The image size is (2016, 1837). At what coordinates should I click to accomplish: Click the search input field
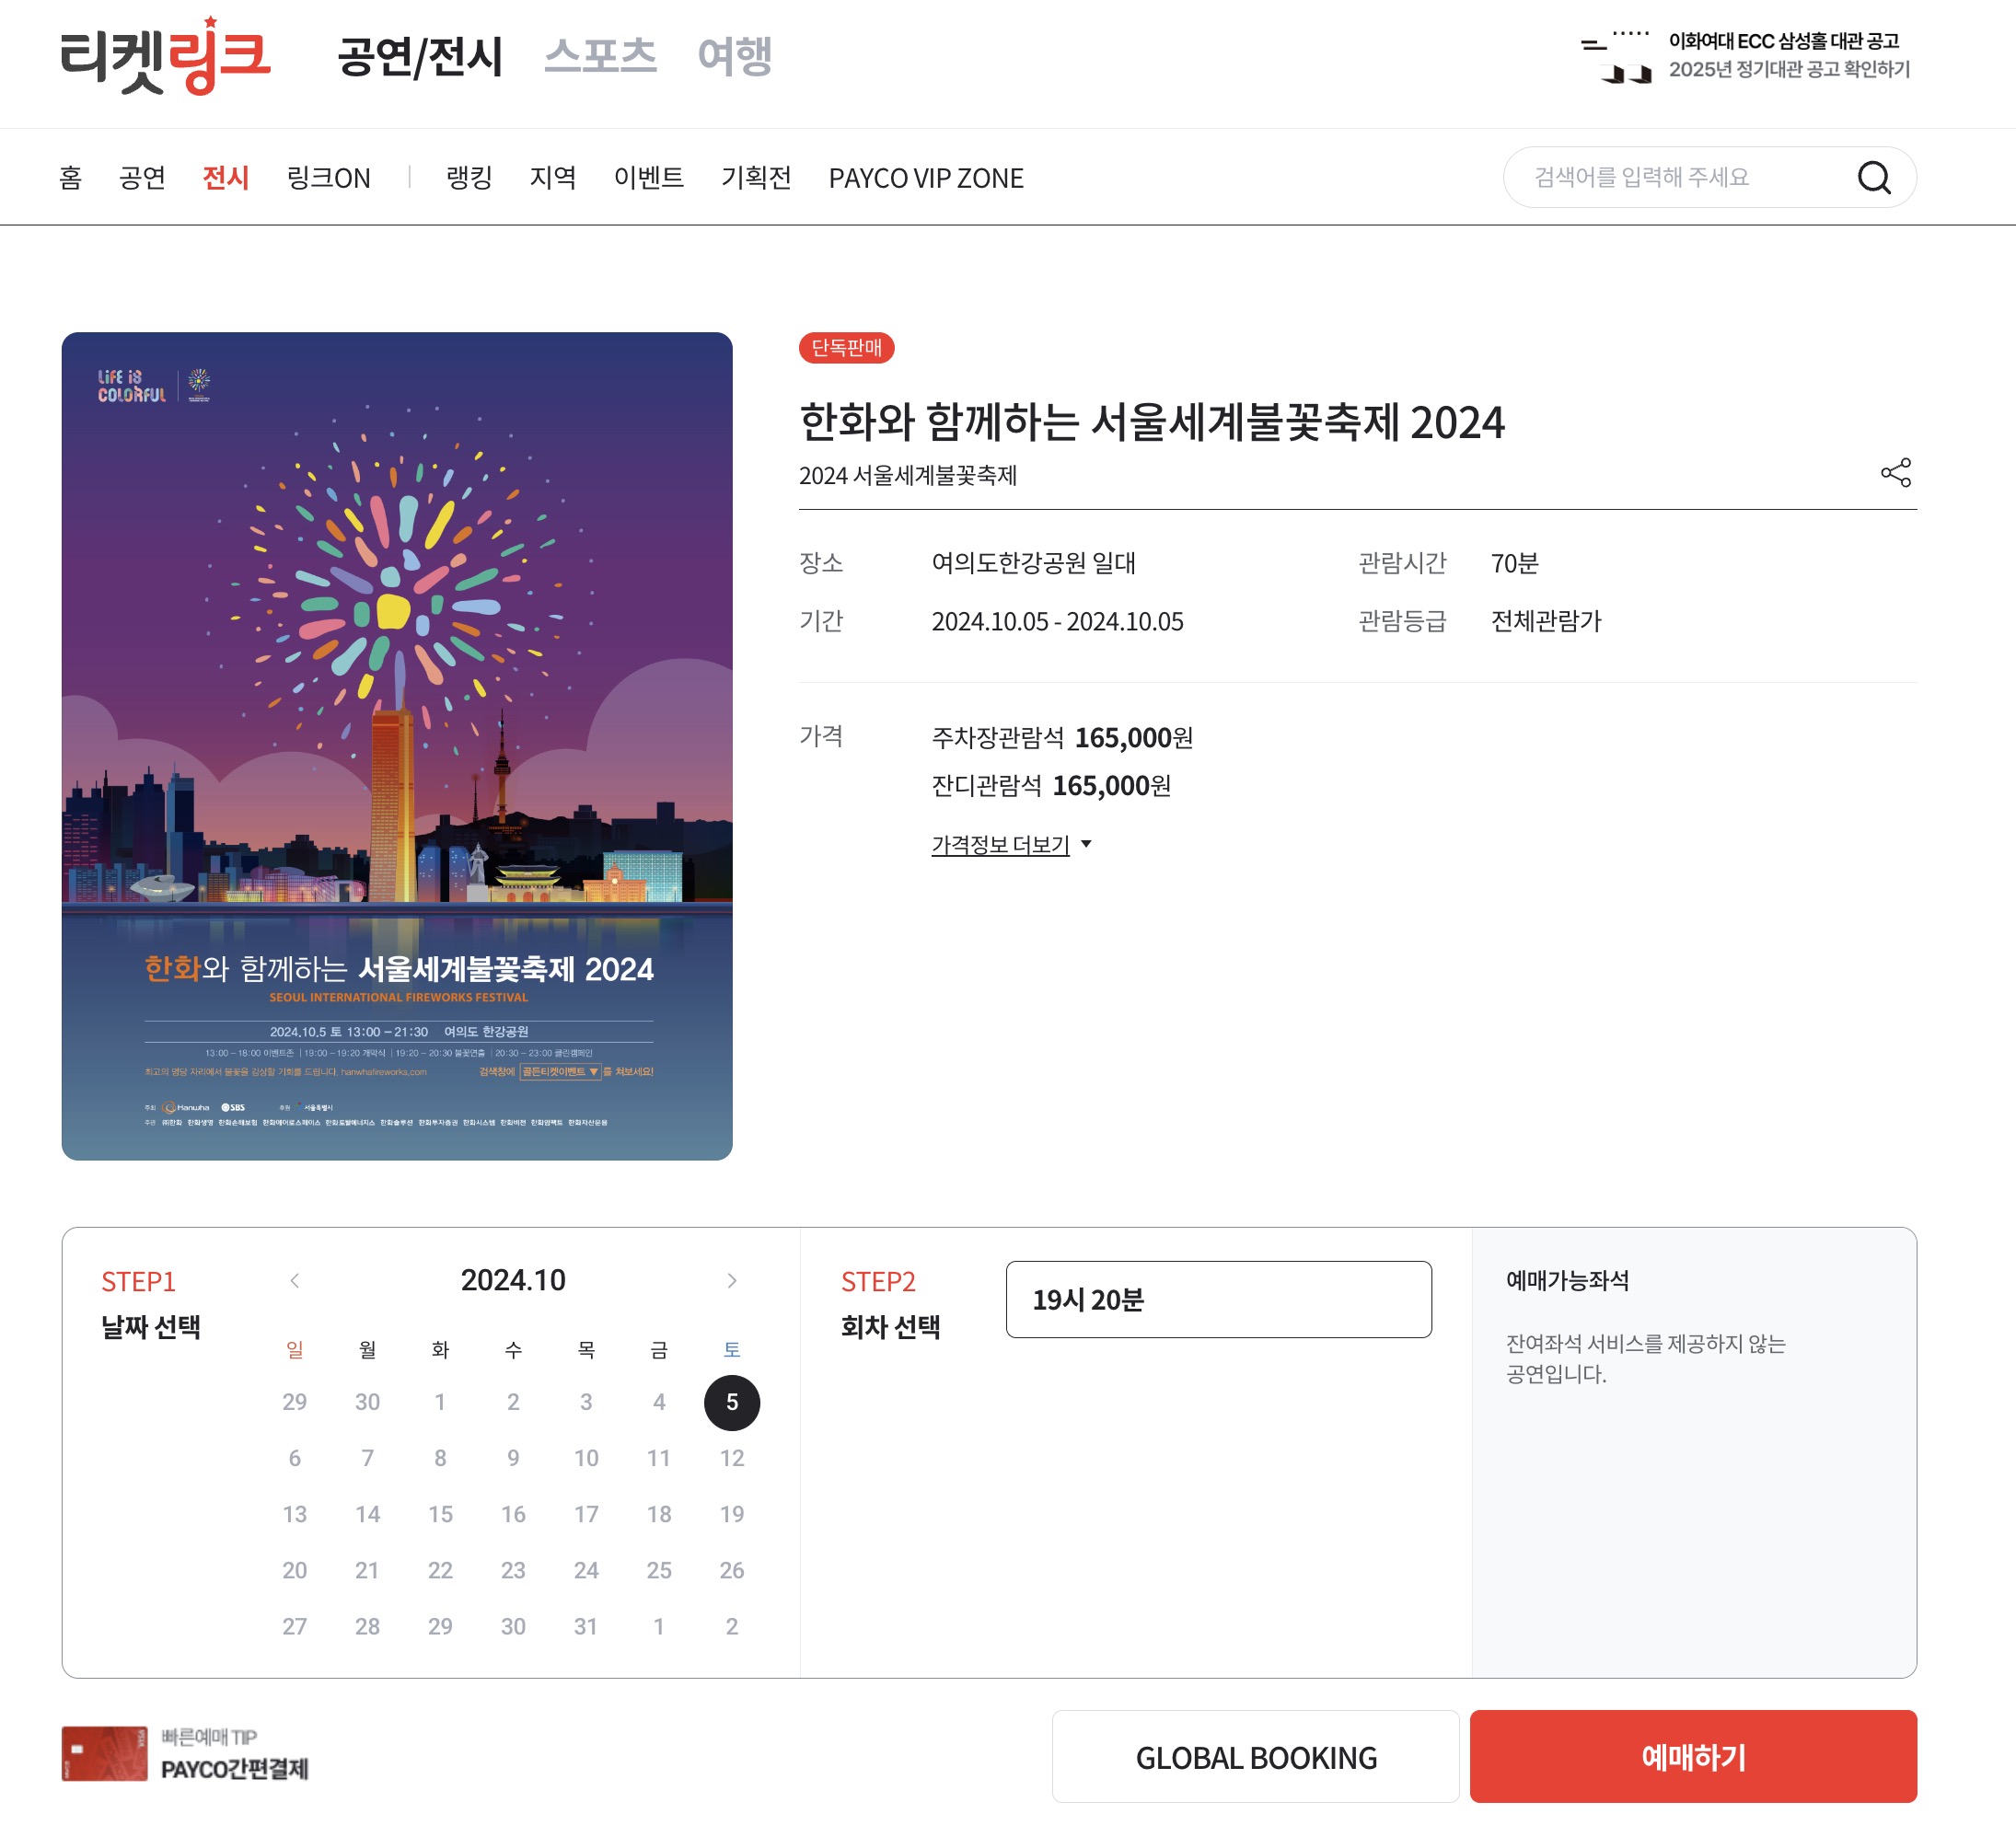tap(1680, 177)
